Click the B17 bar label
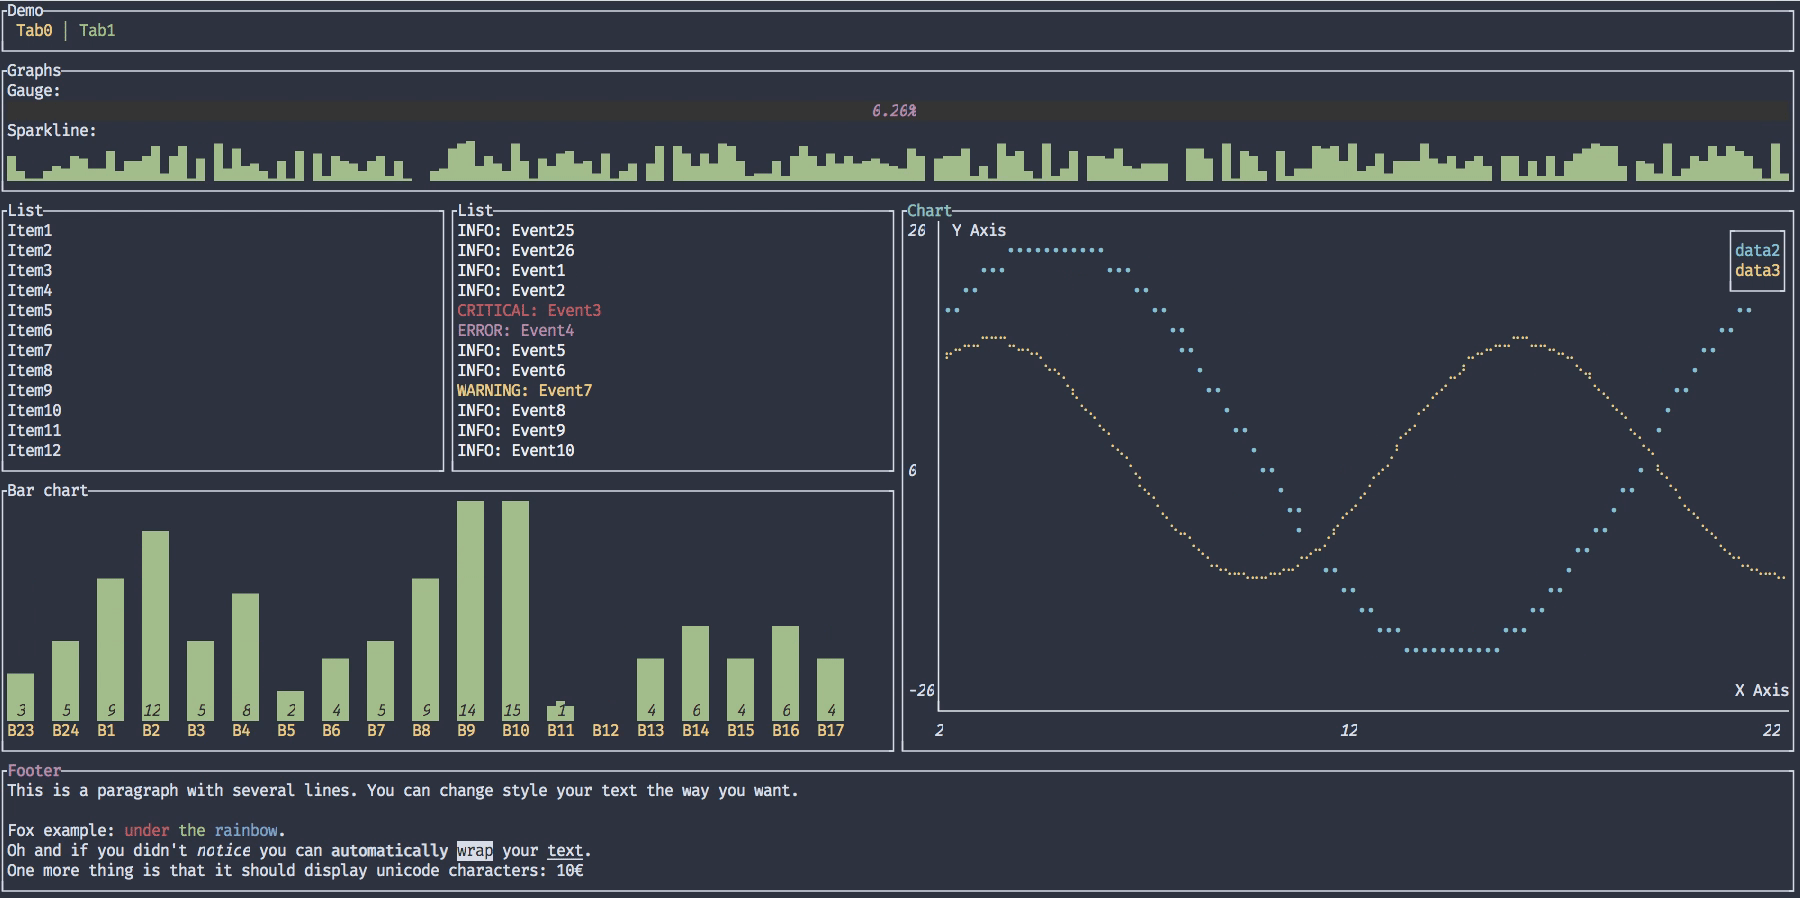1800x898 pixels. (831, 731)
